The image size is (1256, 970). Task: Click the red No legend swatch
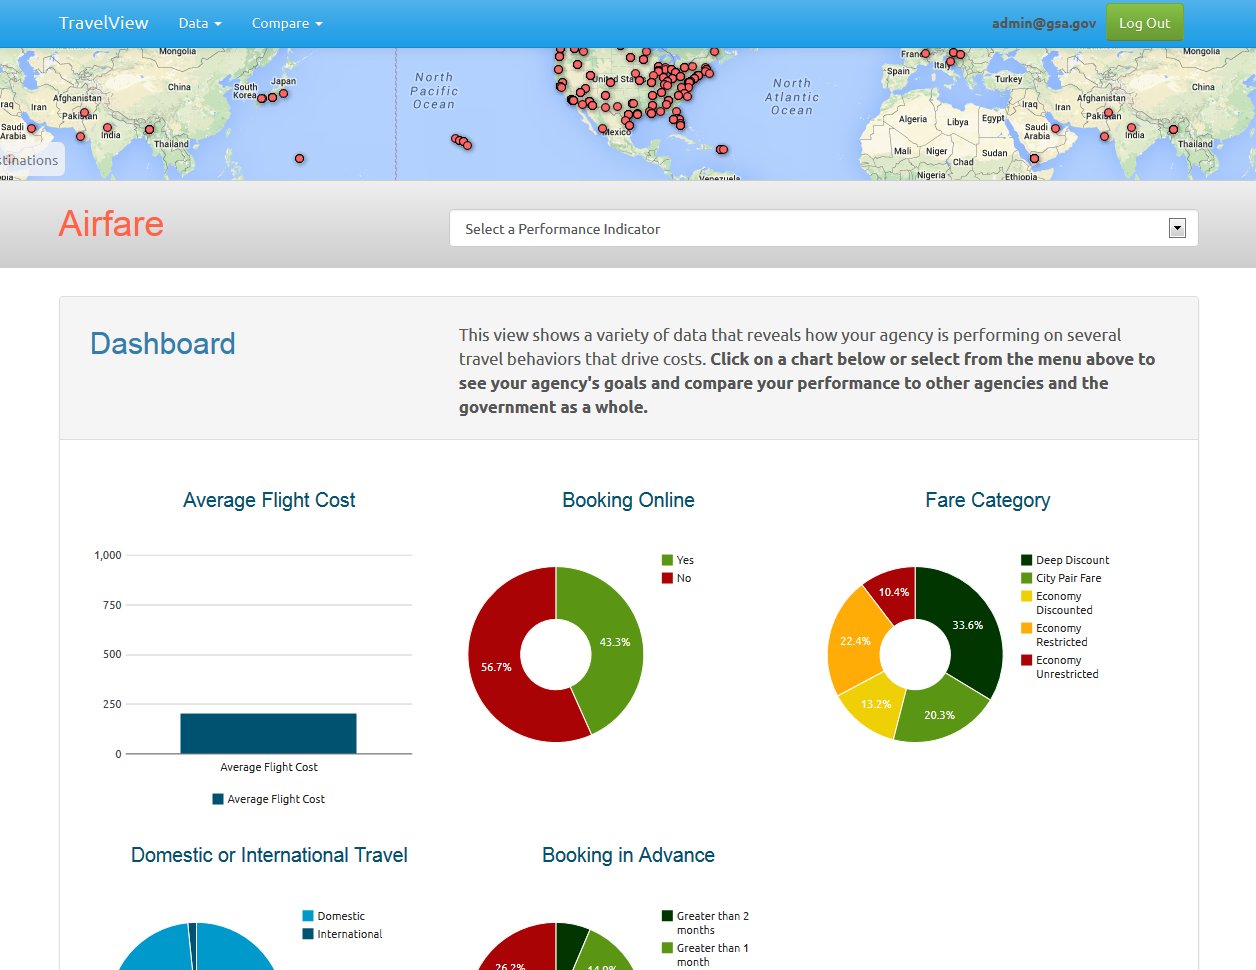[x=667, y=578]
